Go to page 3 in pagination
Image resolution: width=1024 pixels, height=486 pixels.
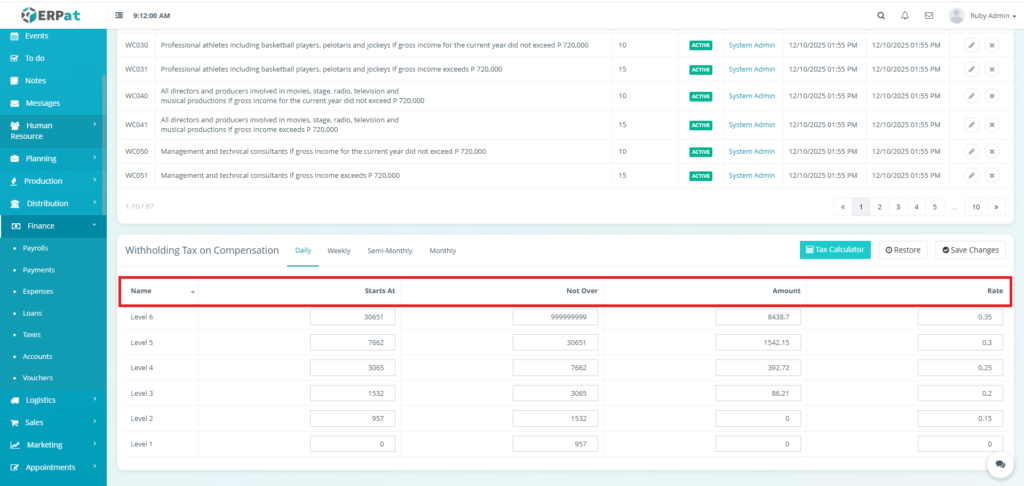pos(897,207)
